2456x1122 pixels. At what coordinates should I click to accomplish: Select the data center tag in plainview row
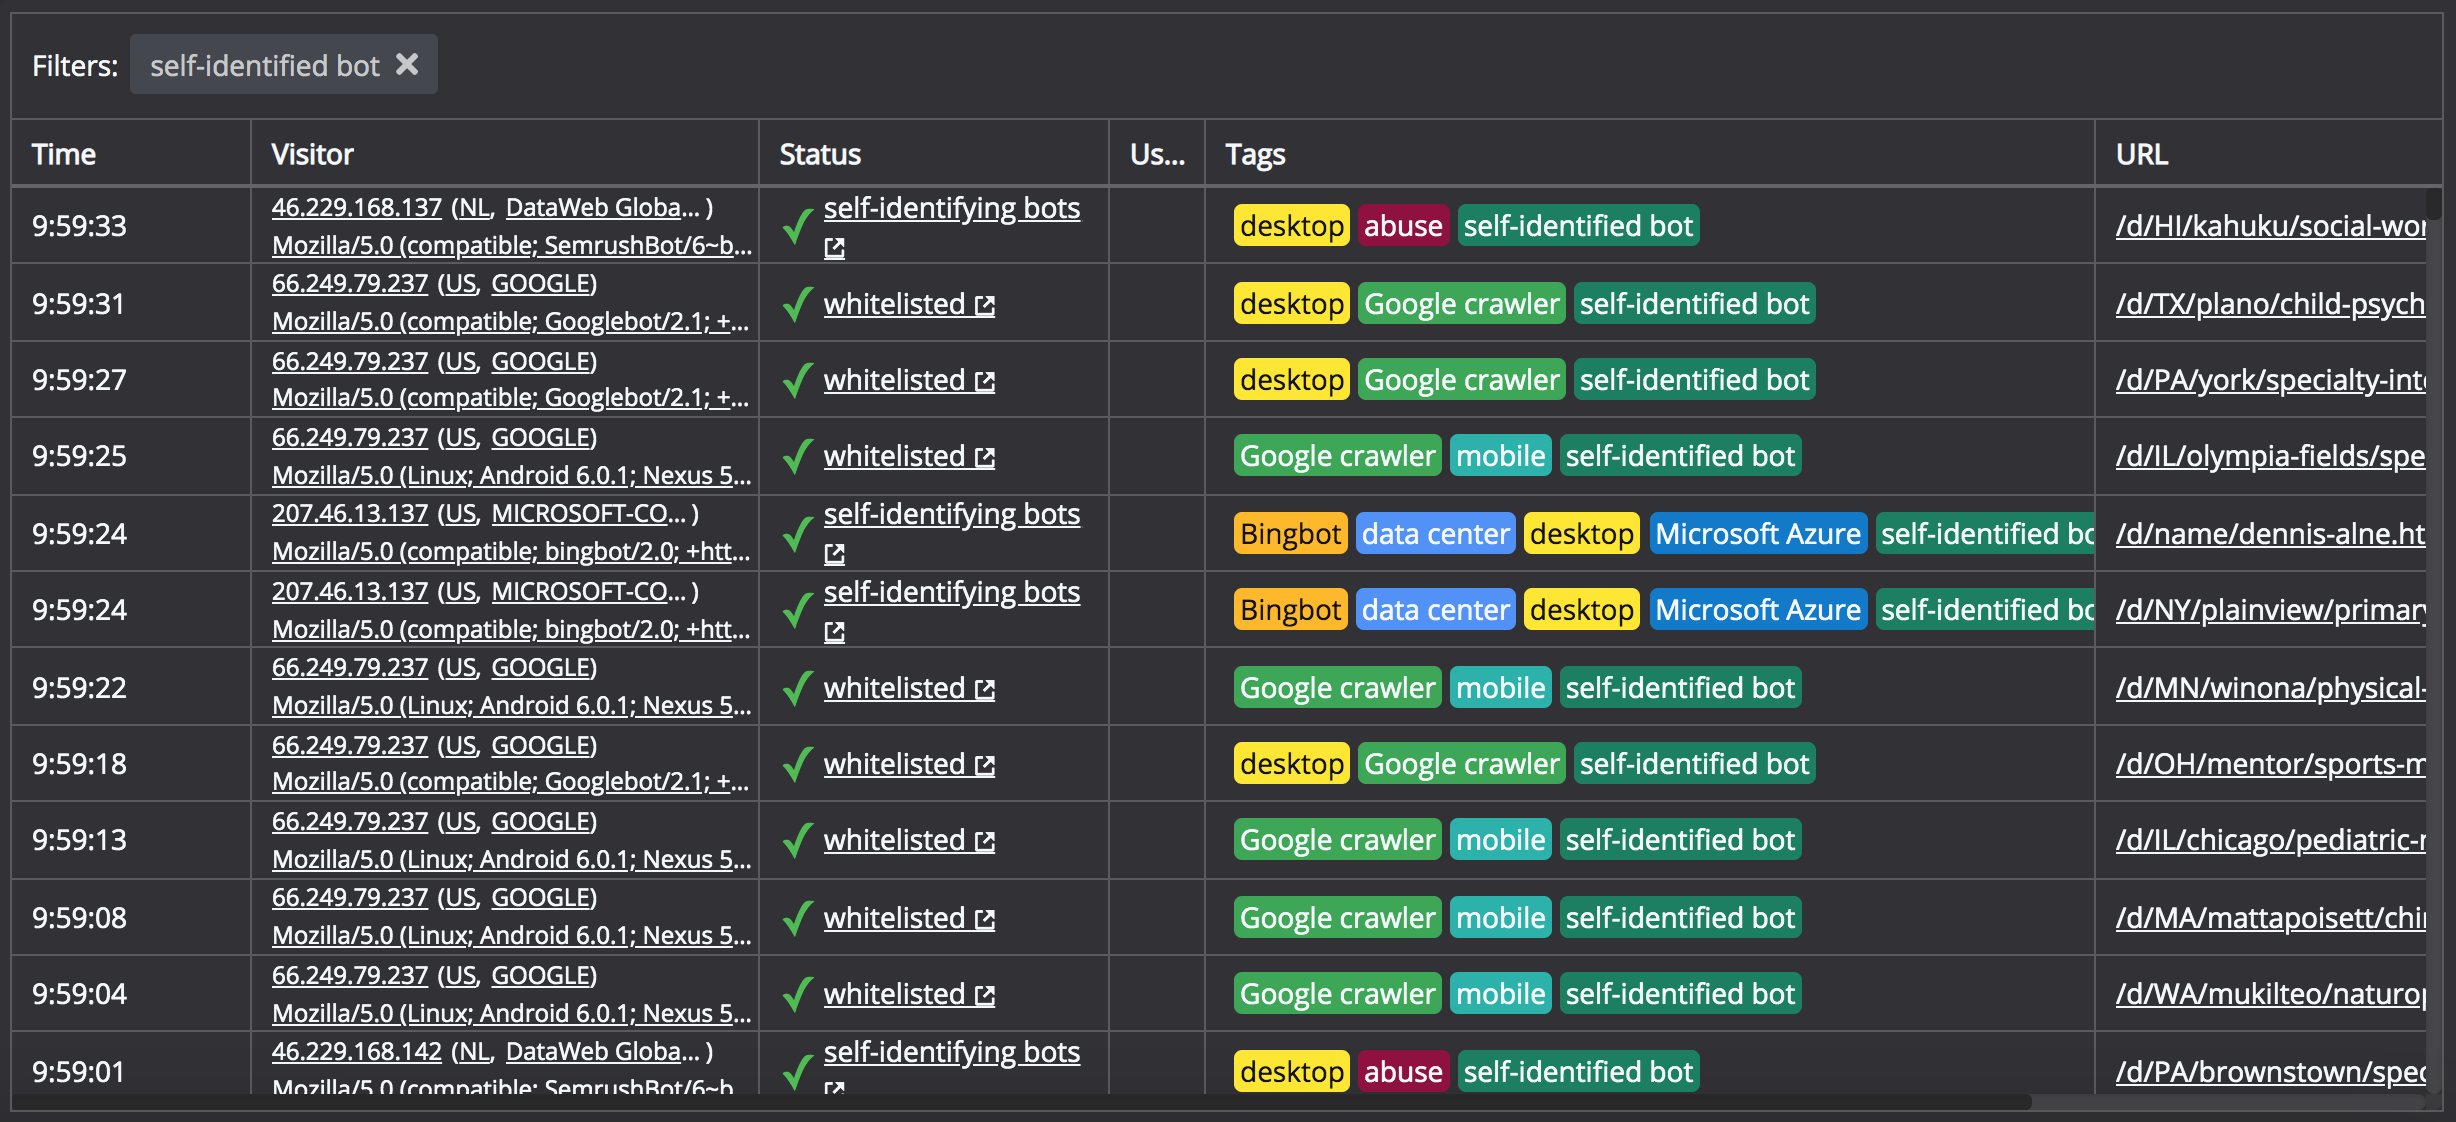click(x=1435, y=610)
